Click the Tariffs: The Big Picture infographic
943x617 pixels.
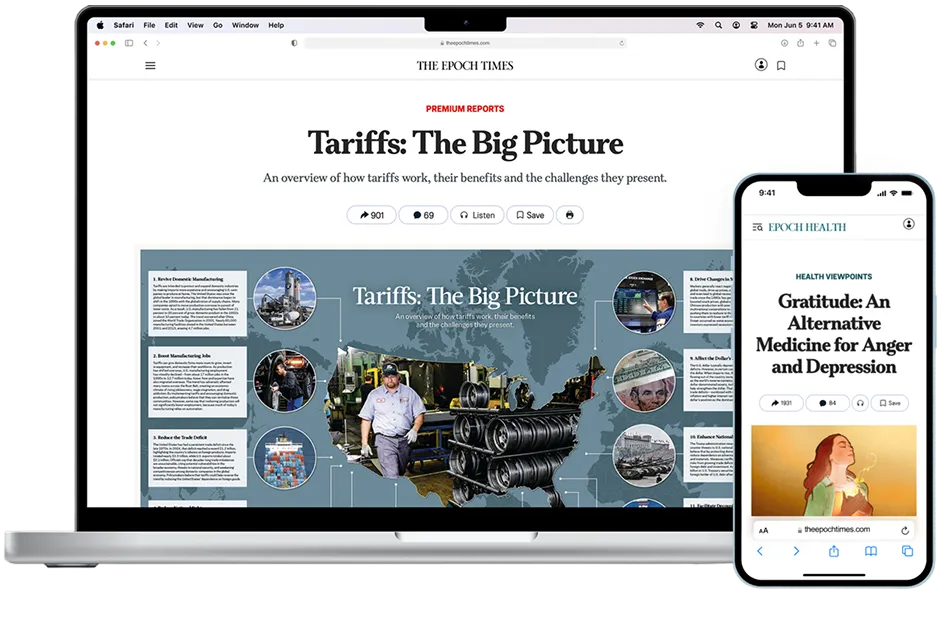click(437, 378)
